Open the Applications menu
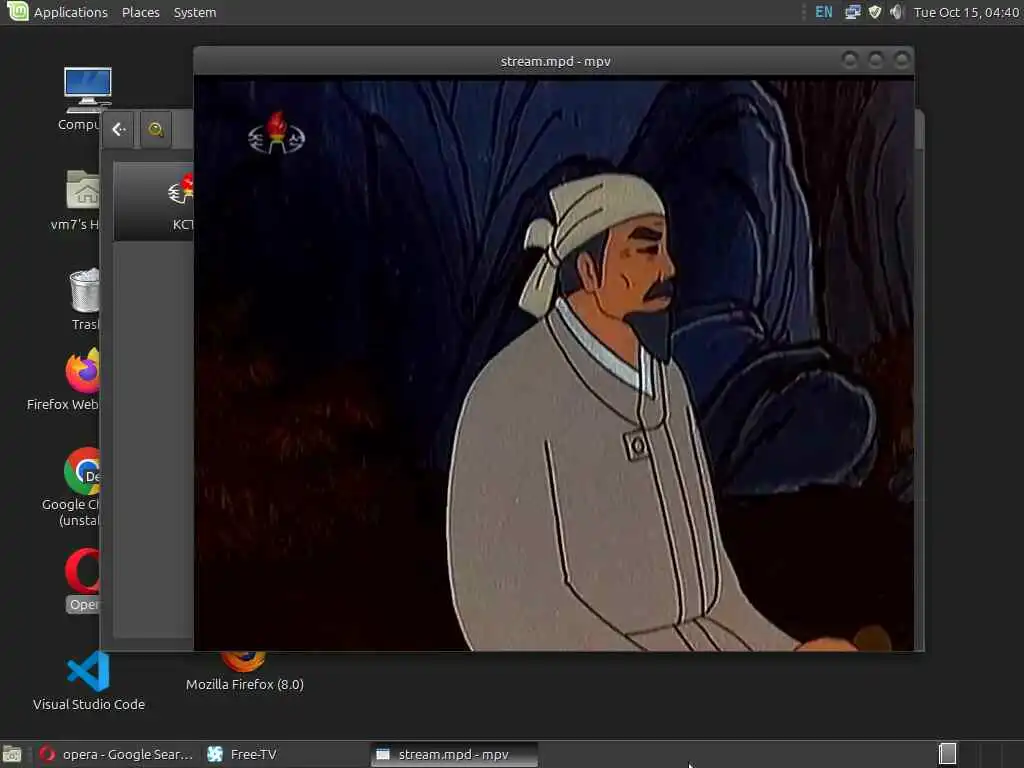 point(71,12)
